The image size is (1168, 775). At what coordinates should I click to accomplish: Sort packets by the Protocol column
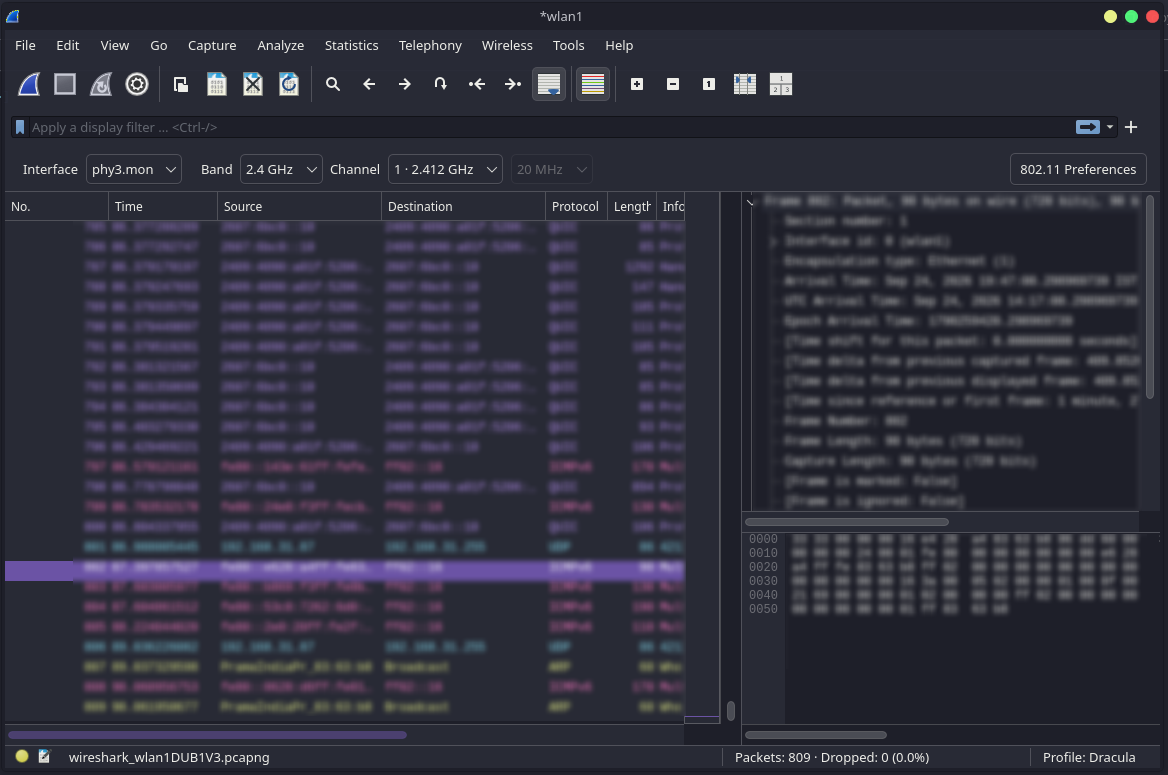[577, 206]
